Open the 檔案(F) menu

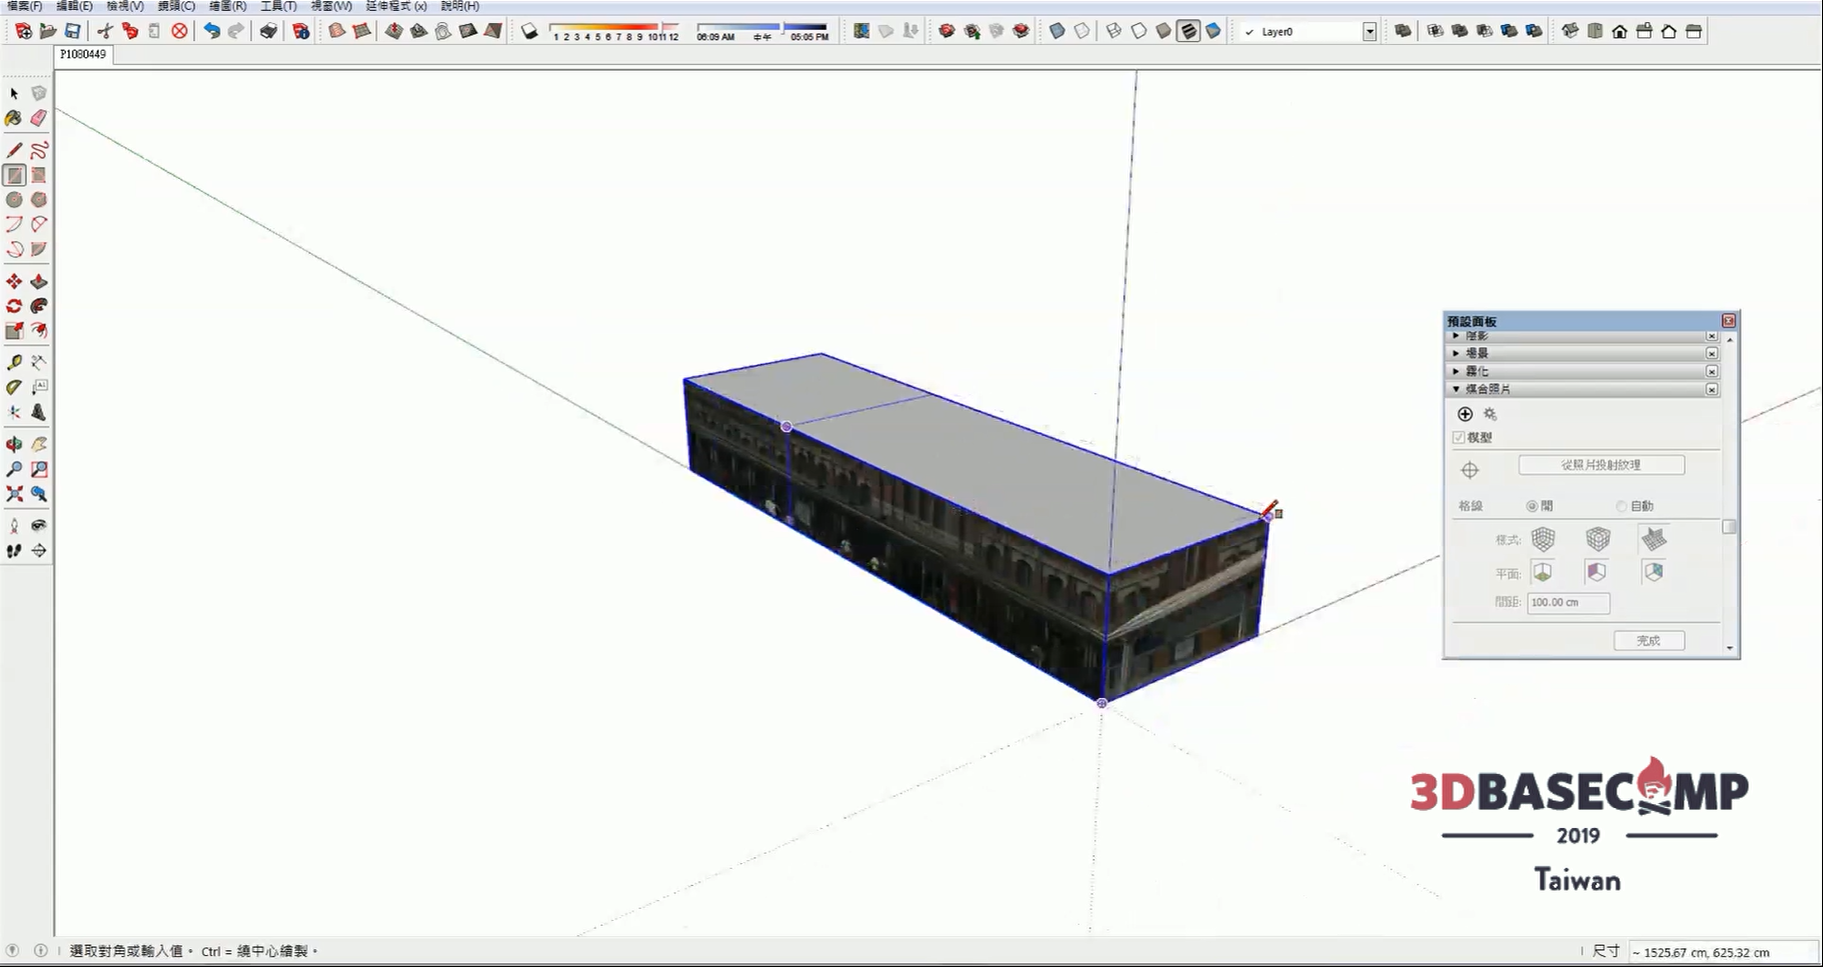(24, 6)
